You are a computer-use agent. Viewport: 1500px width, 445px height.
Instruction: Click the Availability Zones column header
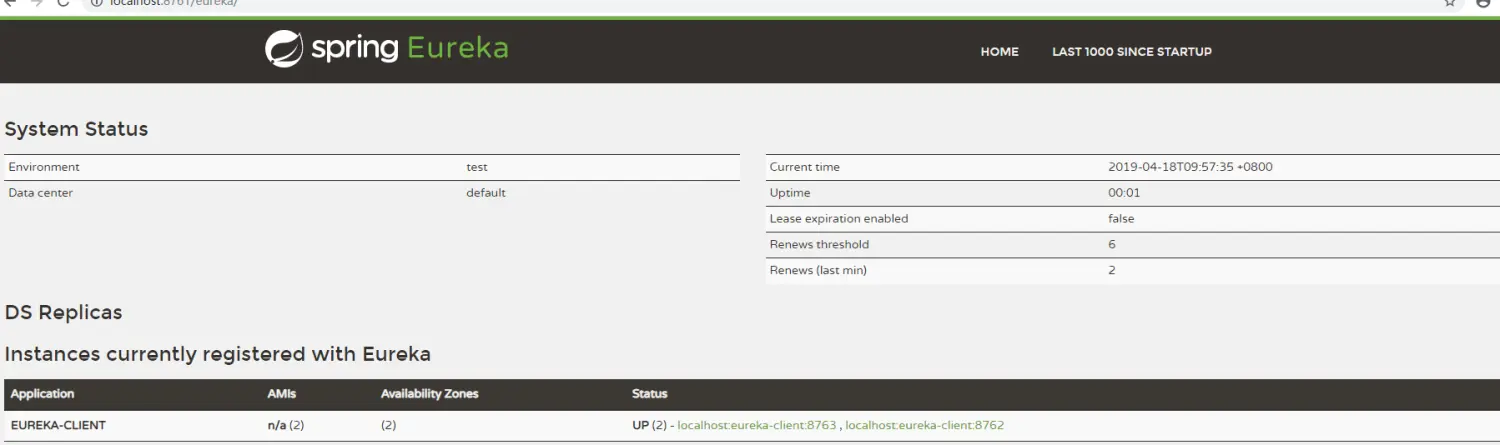tap(430, 394)
